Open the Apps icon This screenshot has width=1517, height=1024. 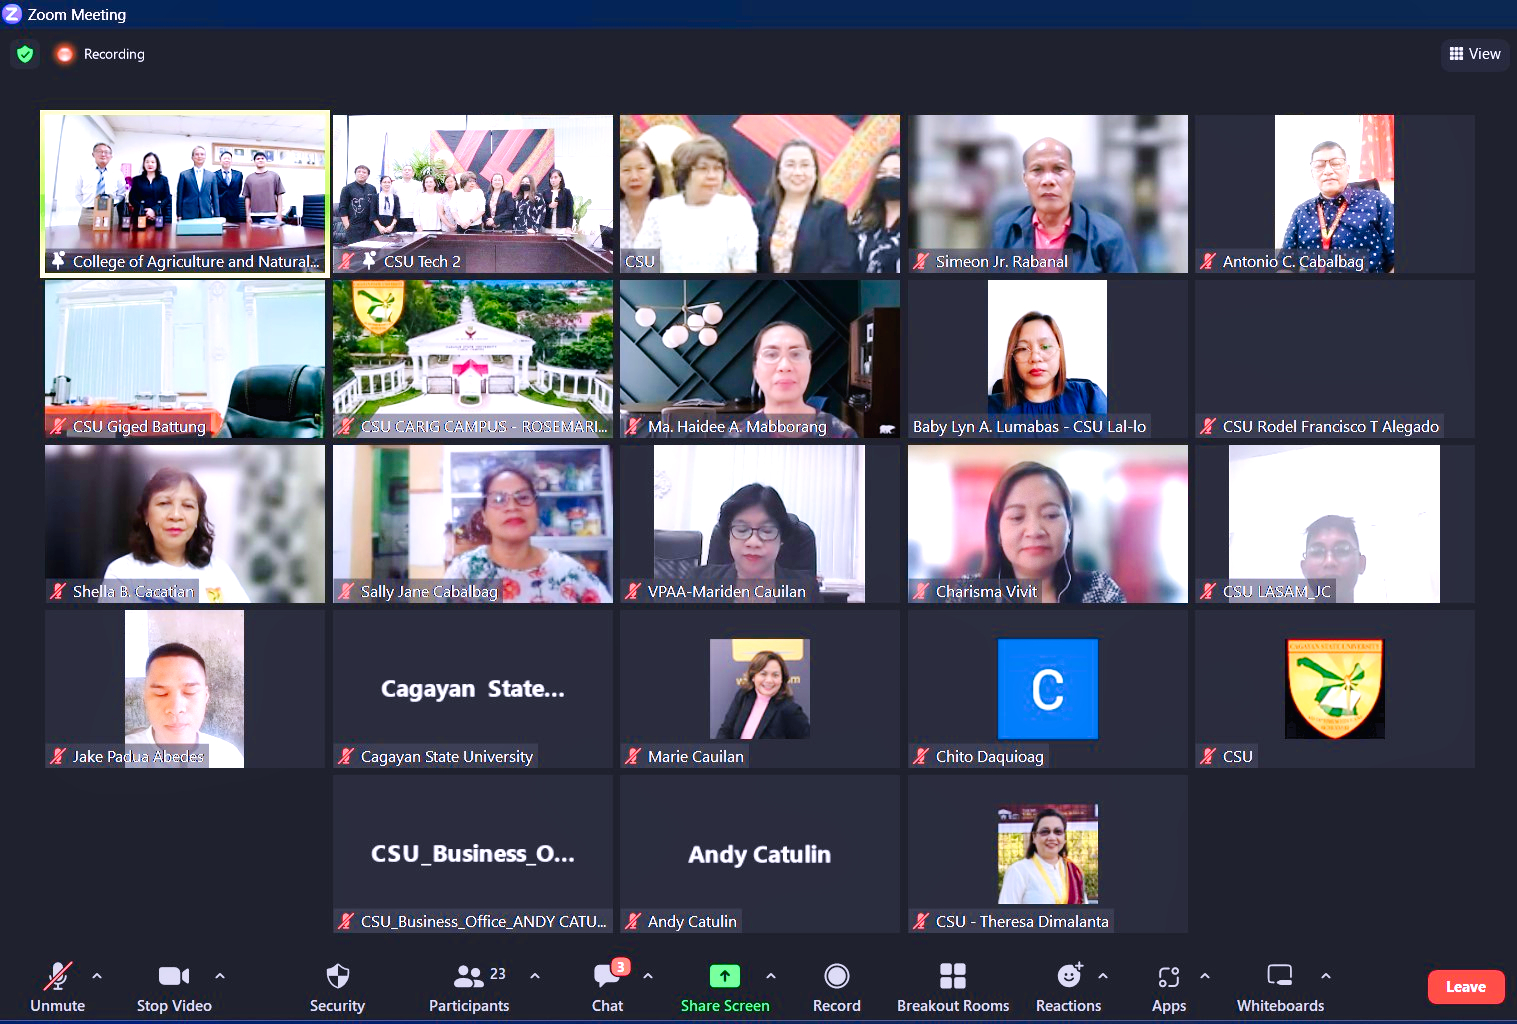coord(1169,975)
